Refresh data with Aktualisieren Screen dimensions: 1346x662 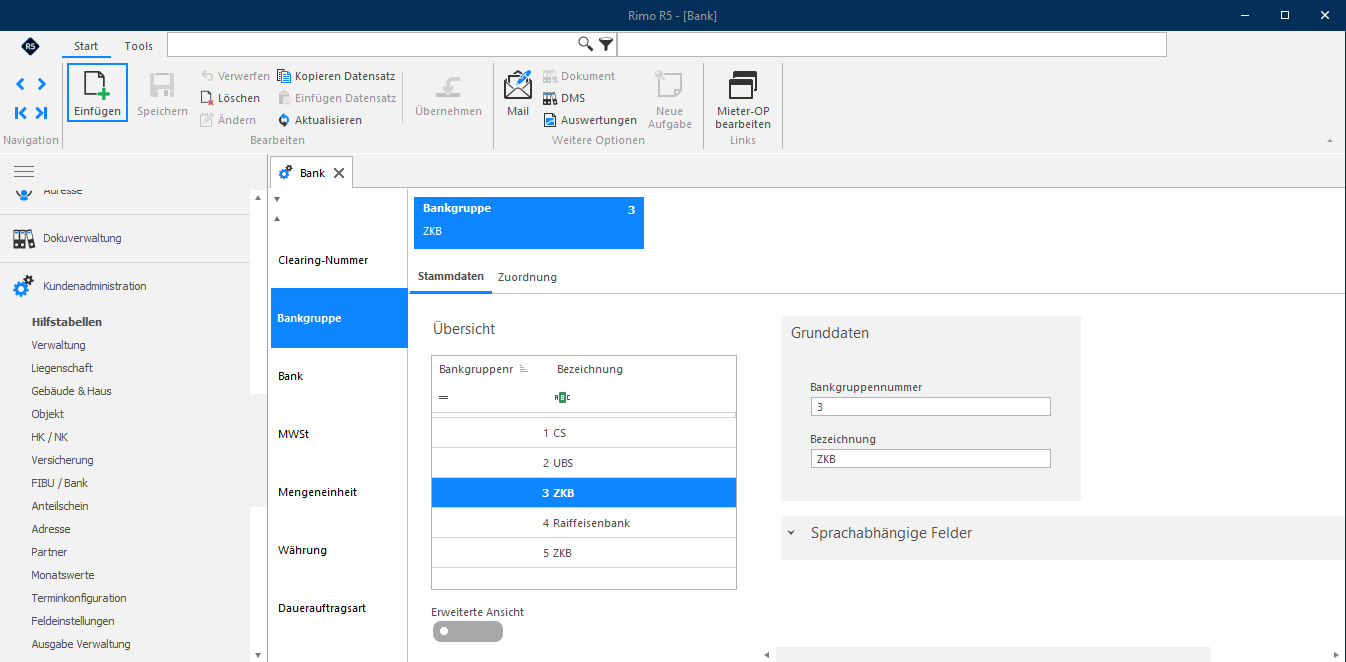tap(320, 120)
